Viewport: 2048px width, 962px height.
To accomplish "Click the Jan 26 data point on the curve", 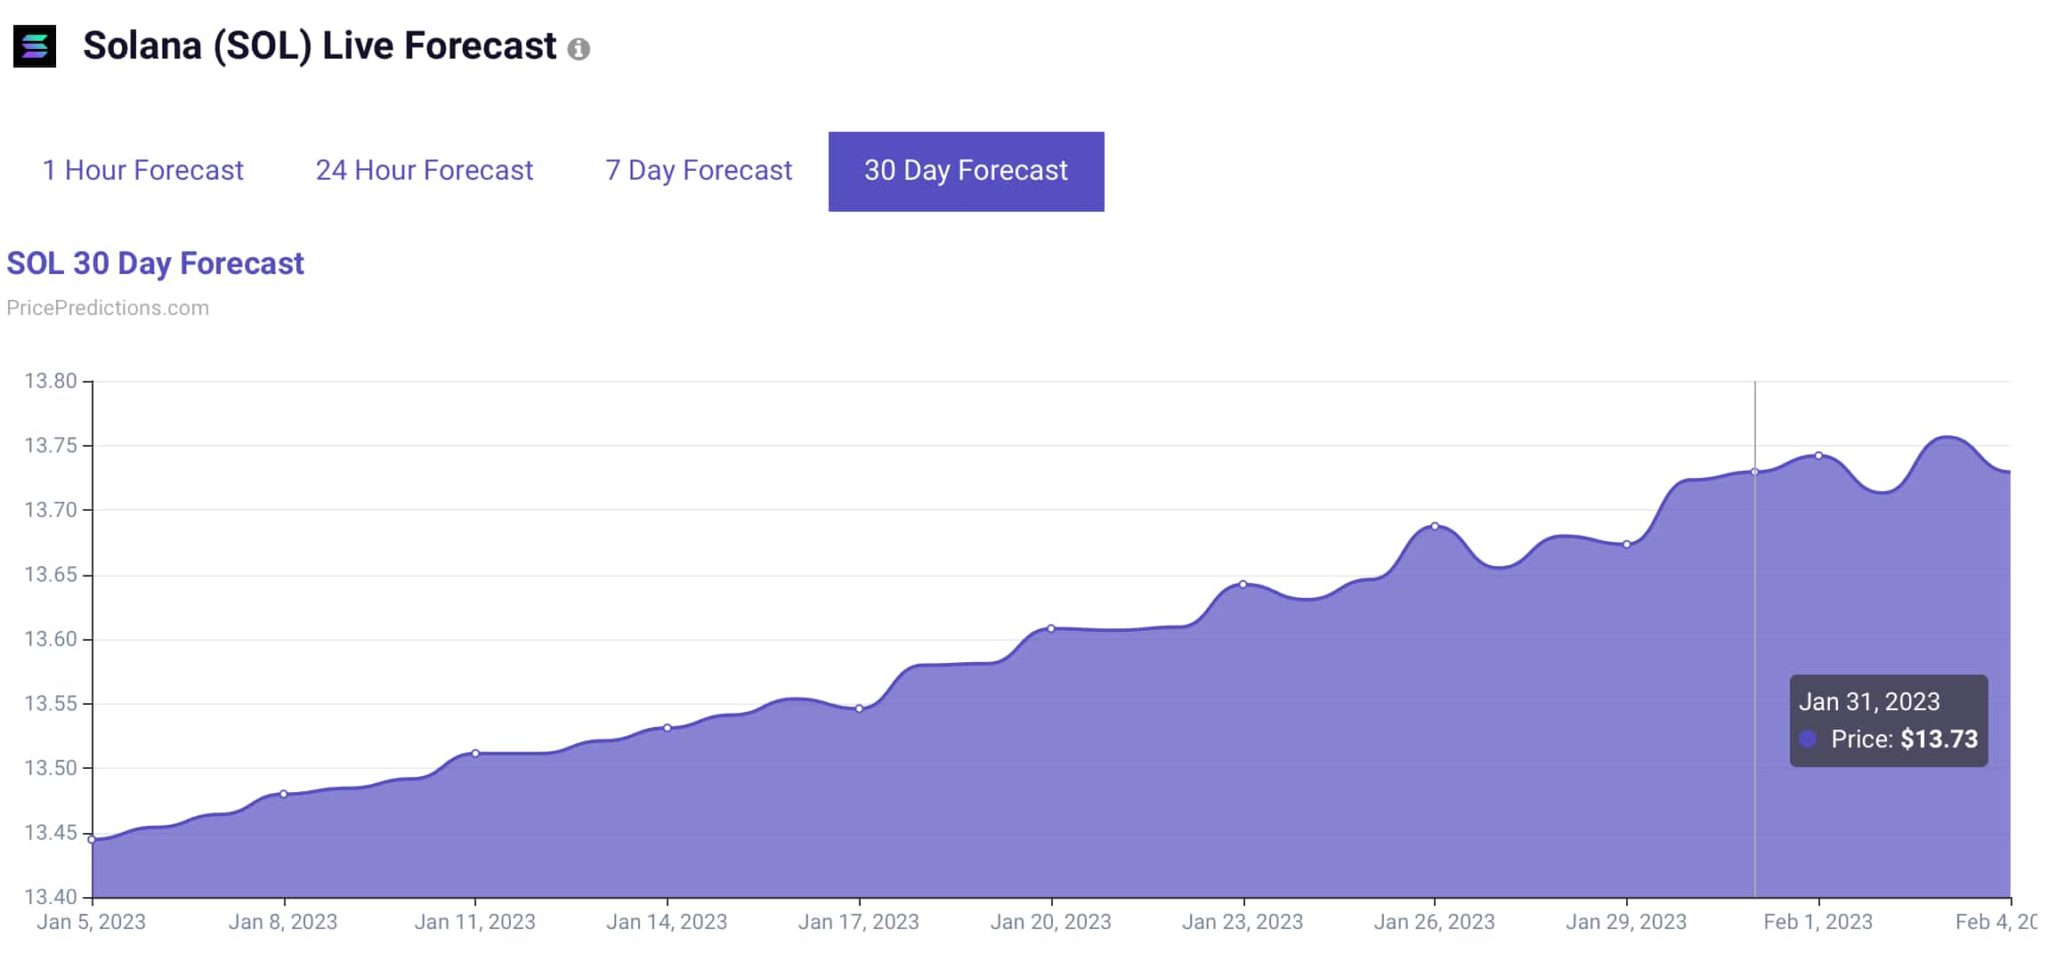I will [x=1434, y=525].
